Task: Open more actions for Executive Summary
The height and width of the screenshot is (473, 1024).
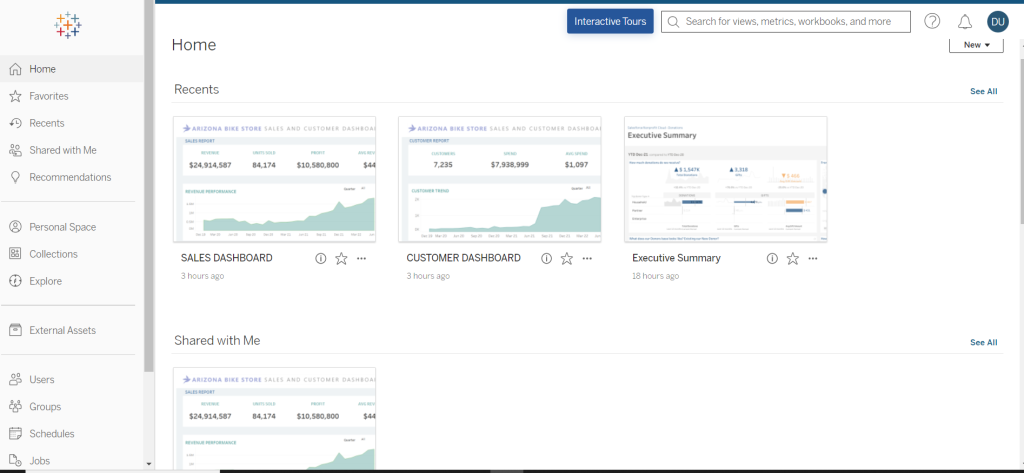Action: pyautogui.click(x=813, y=258)
